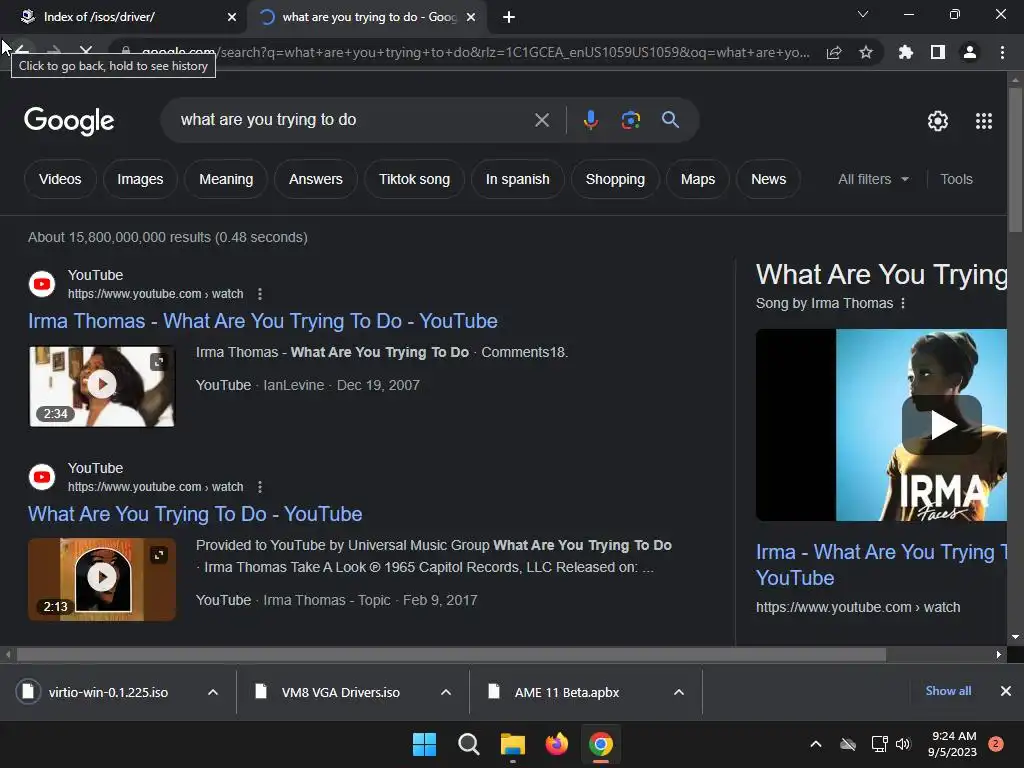
Task: Share this page from address bar
Action: (x=834, y=52)
